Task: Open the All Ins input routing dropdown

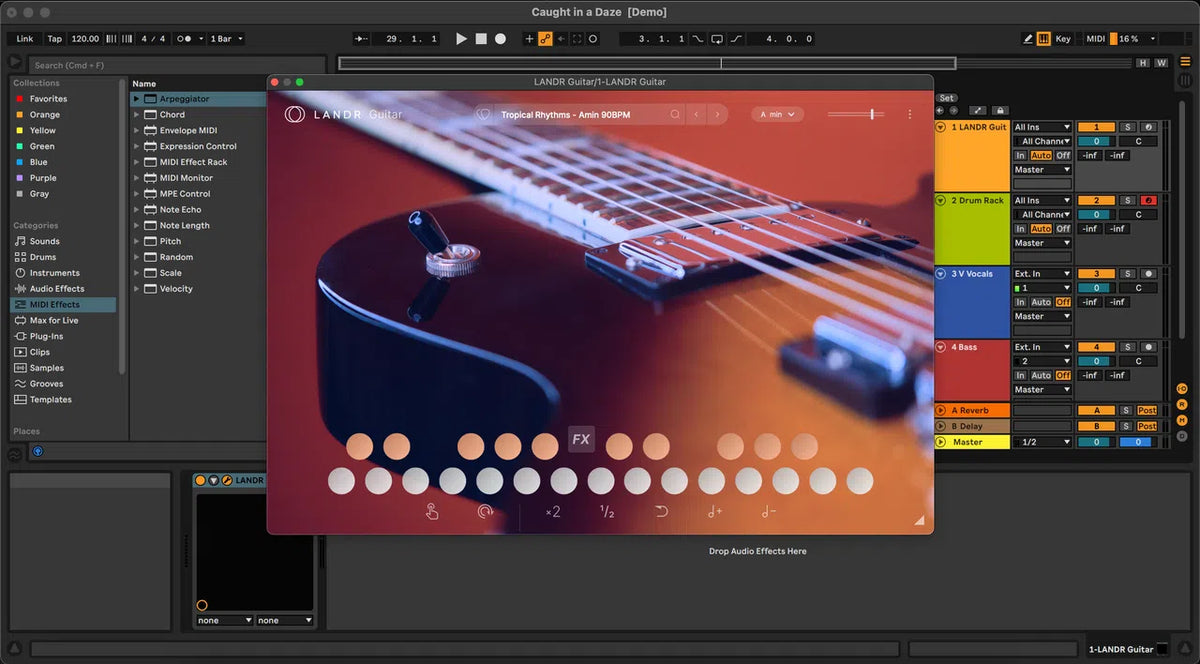Action: (x=1042, y=127)
